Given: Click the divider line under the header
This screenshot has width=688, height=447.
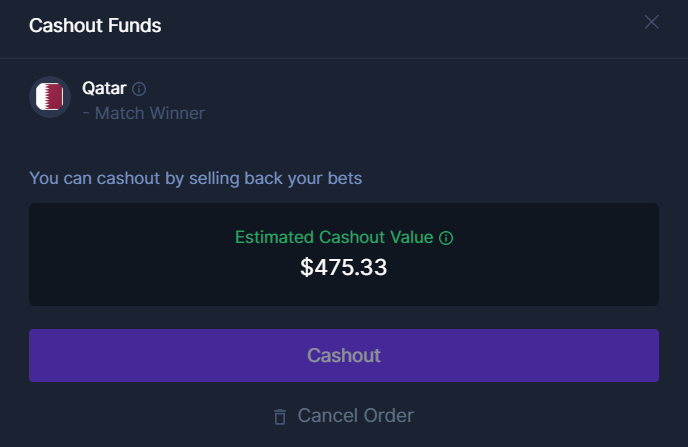Looking at the screenshot, I should (x=344, y=58).
